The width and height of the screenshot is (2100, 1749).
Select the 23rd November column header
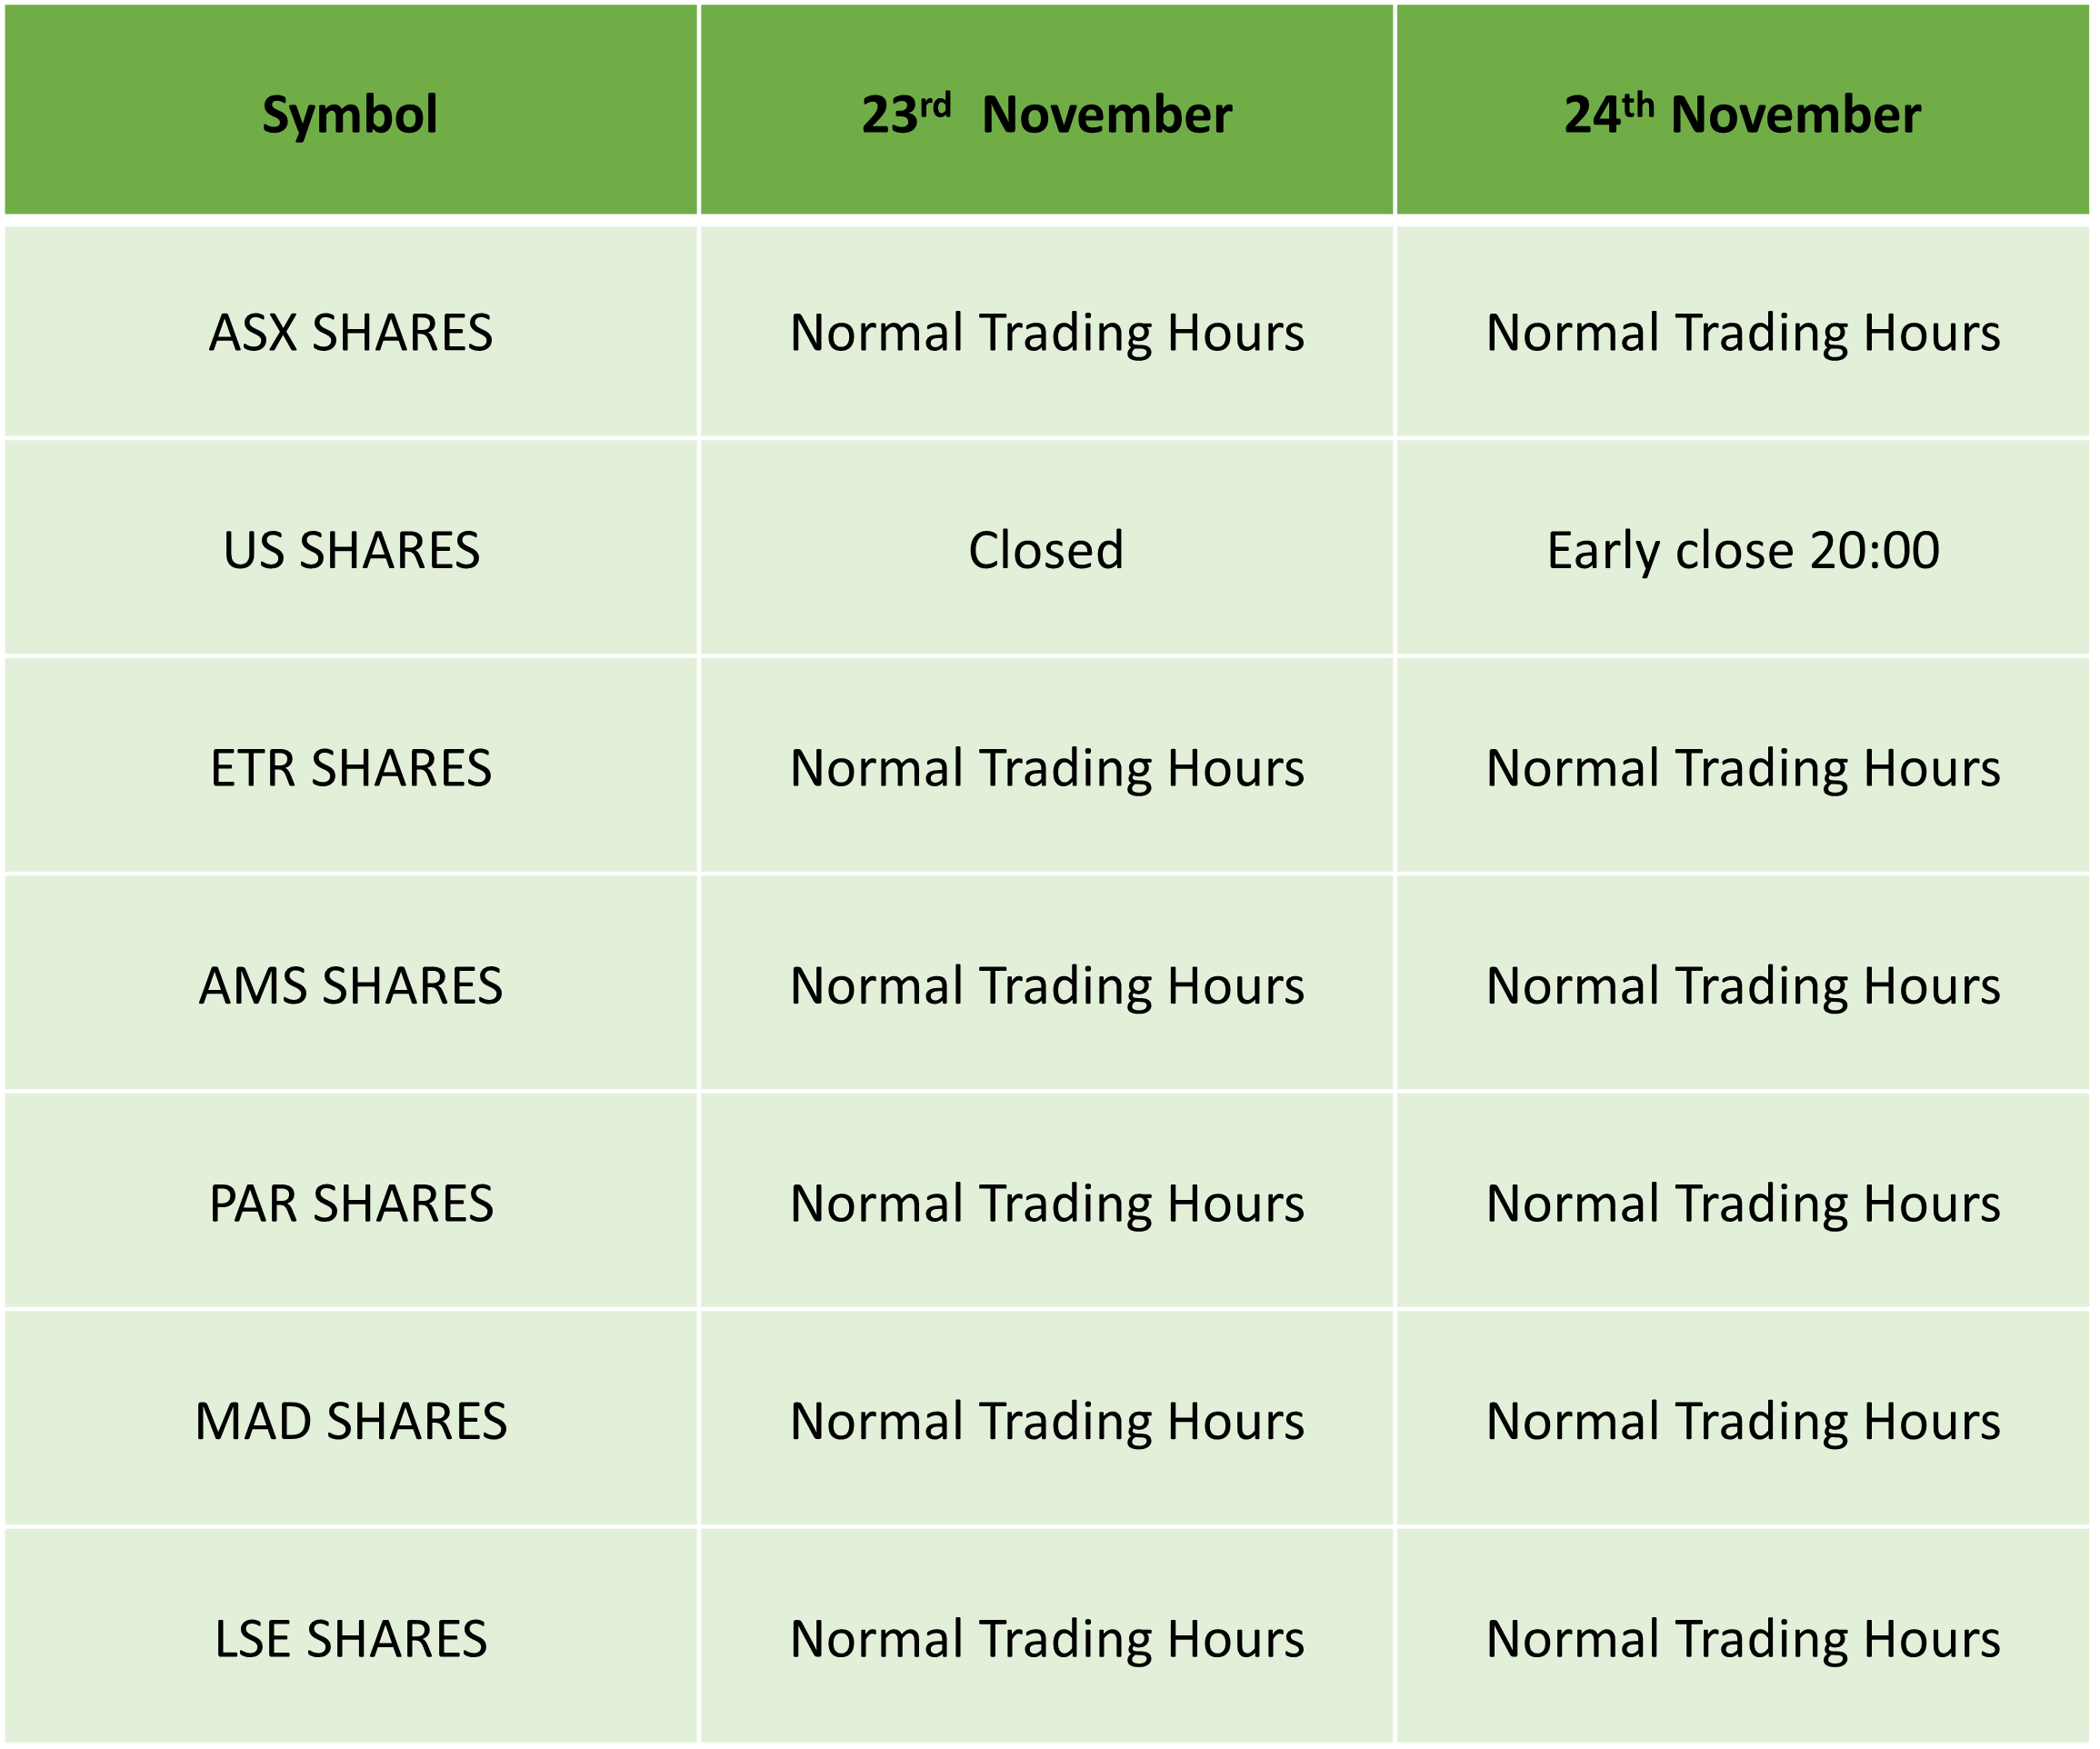(x=1046, y=109)
